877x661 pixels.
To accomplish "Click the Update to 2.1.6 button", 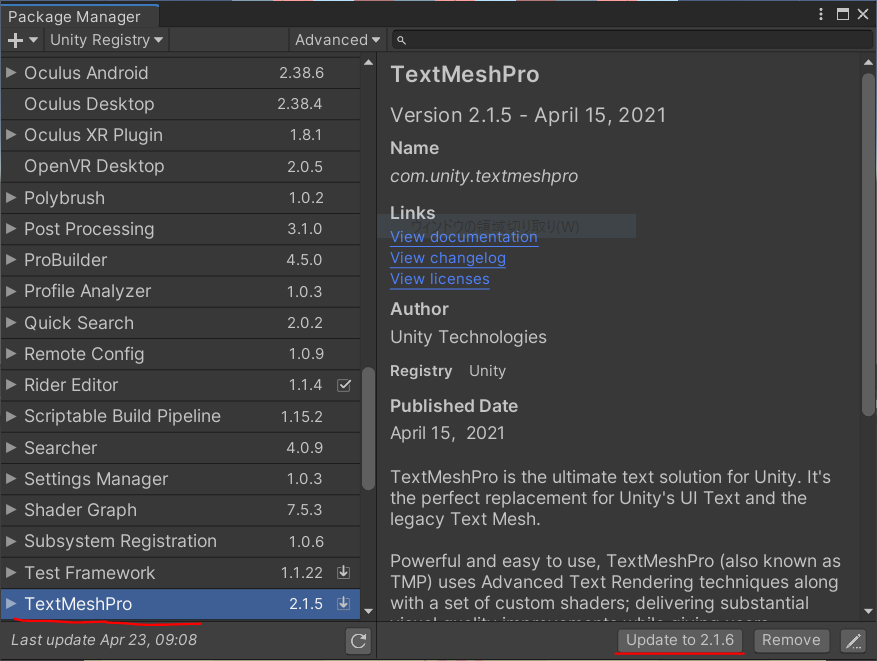I will point(680,640).
